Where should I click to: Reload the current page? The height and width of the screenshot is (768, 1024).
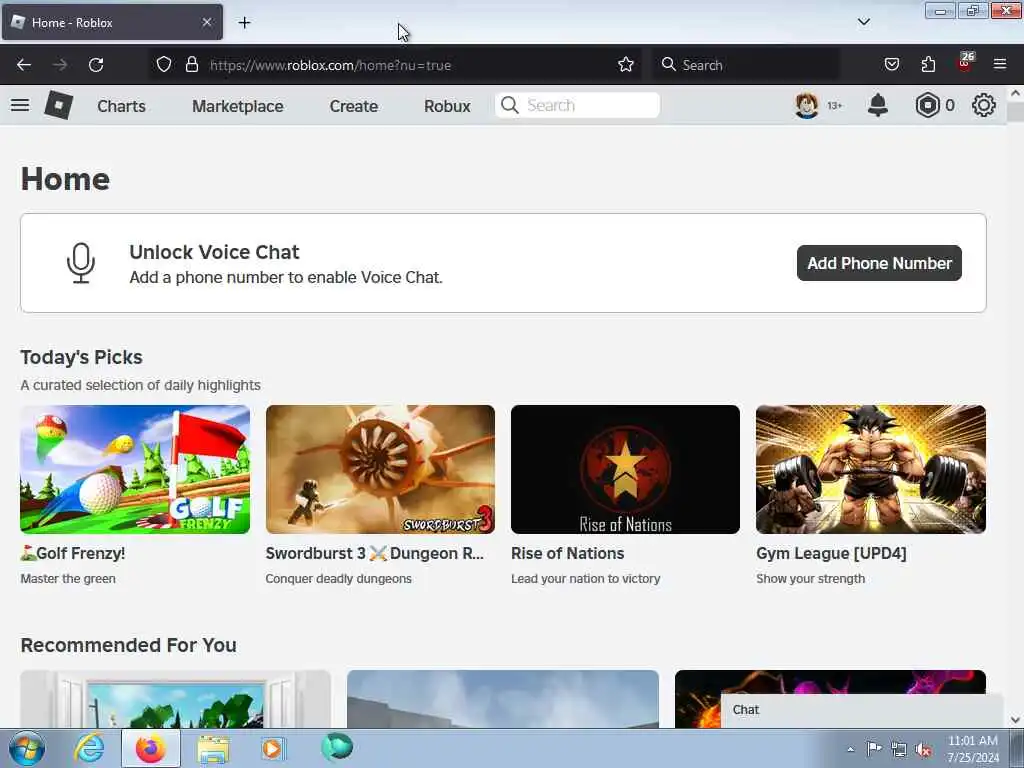coord(96,65)
